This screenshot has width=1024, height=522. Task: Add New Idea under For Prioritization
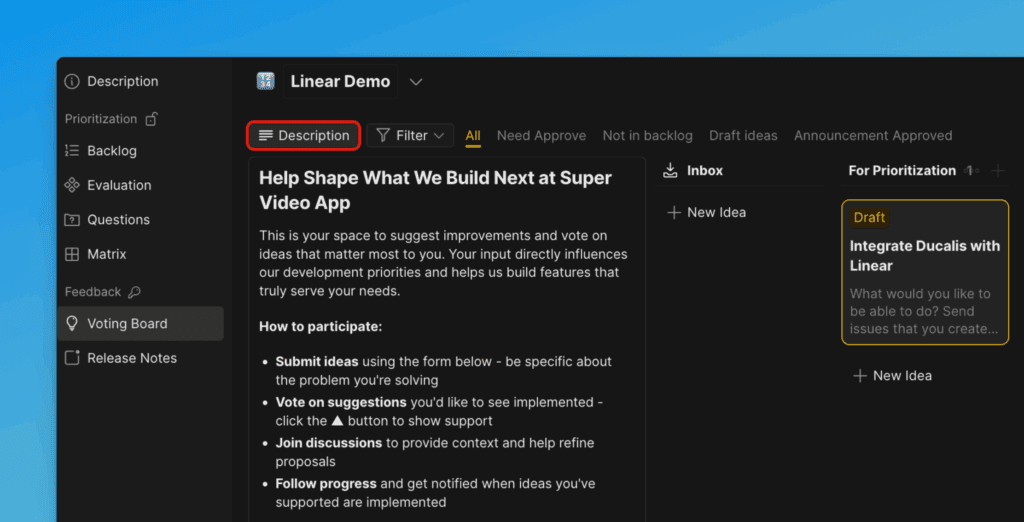coord(892,376)
